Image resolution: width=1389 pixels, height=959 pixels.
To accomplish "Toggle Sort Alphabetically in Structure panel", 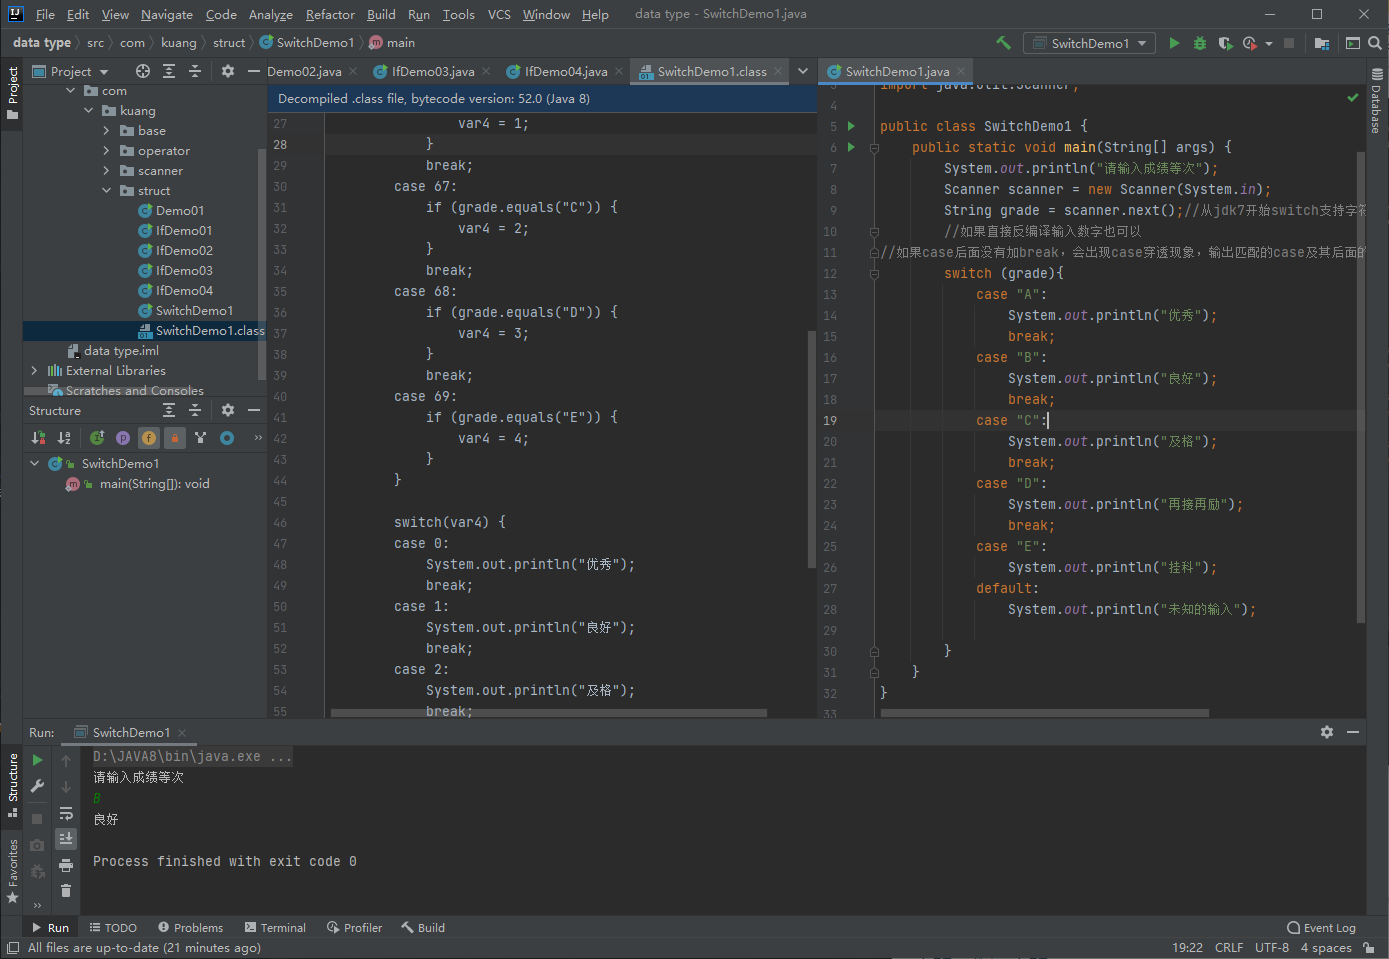I will [64, 438].
